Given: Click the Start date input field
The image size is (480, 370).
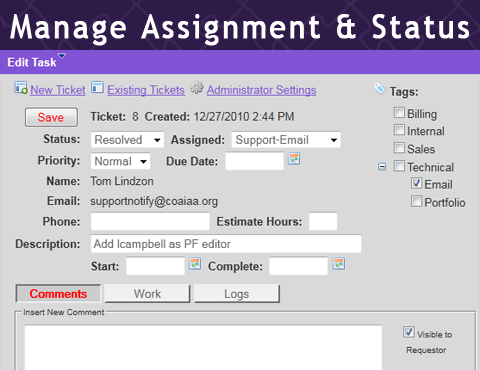Looking at the screenshot, I should pos(155,266).
